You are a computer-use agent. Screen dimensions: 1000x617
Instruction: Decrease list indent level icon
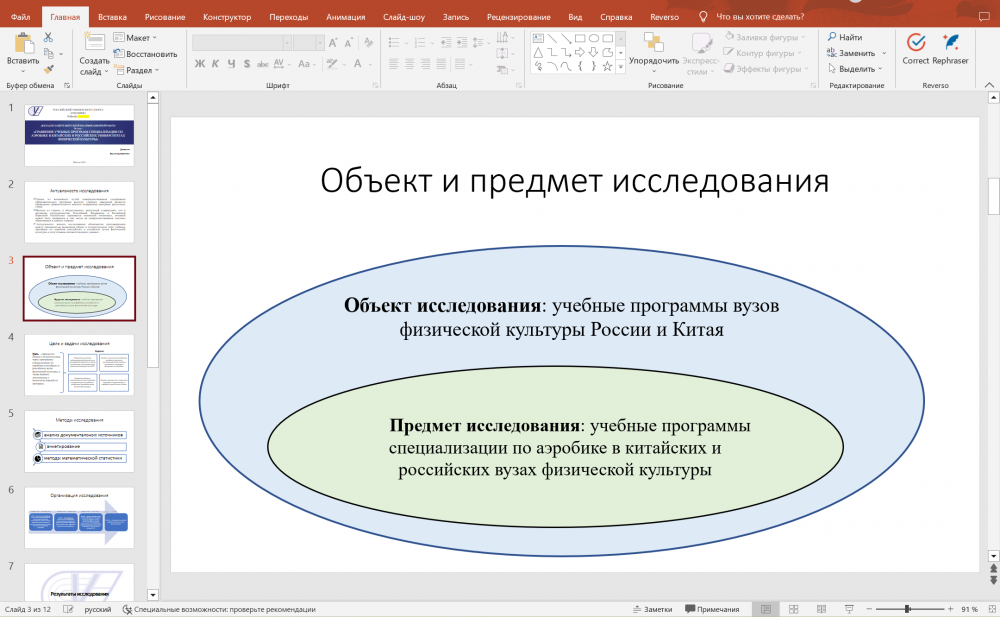(446, 43)
